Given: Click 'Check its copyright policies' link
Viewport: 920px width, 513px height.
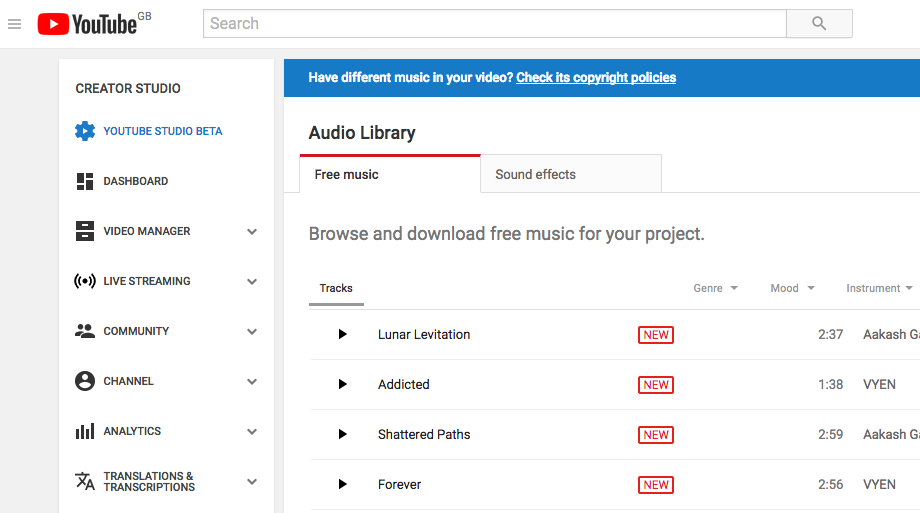Looking at the screenshot, I should coord(596,77).
